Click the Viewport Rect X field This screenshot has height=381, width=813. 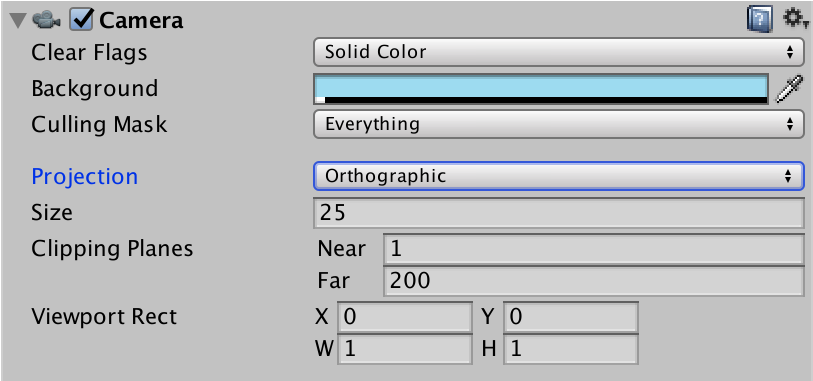click(x=405, y=317)
